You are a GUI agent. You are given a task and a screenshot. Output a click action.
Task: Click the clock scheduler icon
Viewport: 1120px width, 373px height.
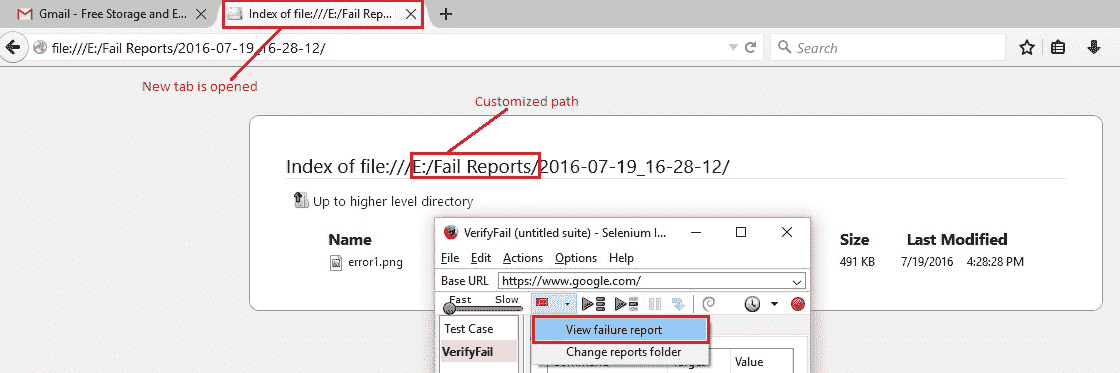point(752,304)
